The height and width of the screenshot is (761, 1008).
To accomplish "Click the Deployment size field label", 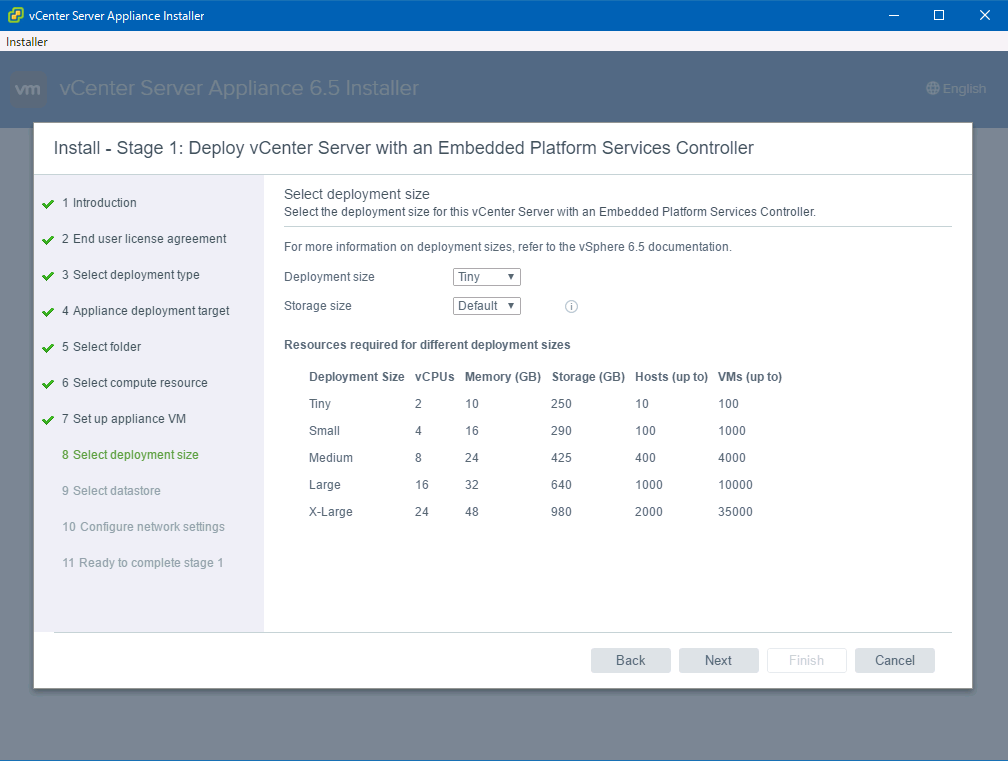I will 329,277.
